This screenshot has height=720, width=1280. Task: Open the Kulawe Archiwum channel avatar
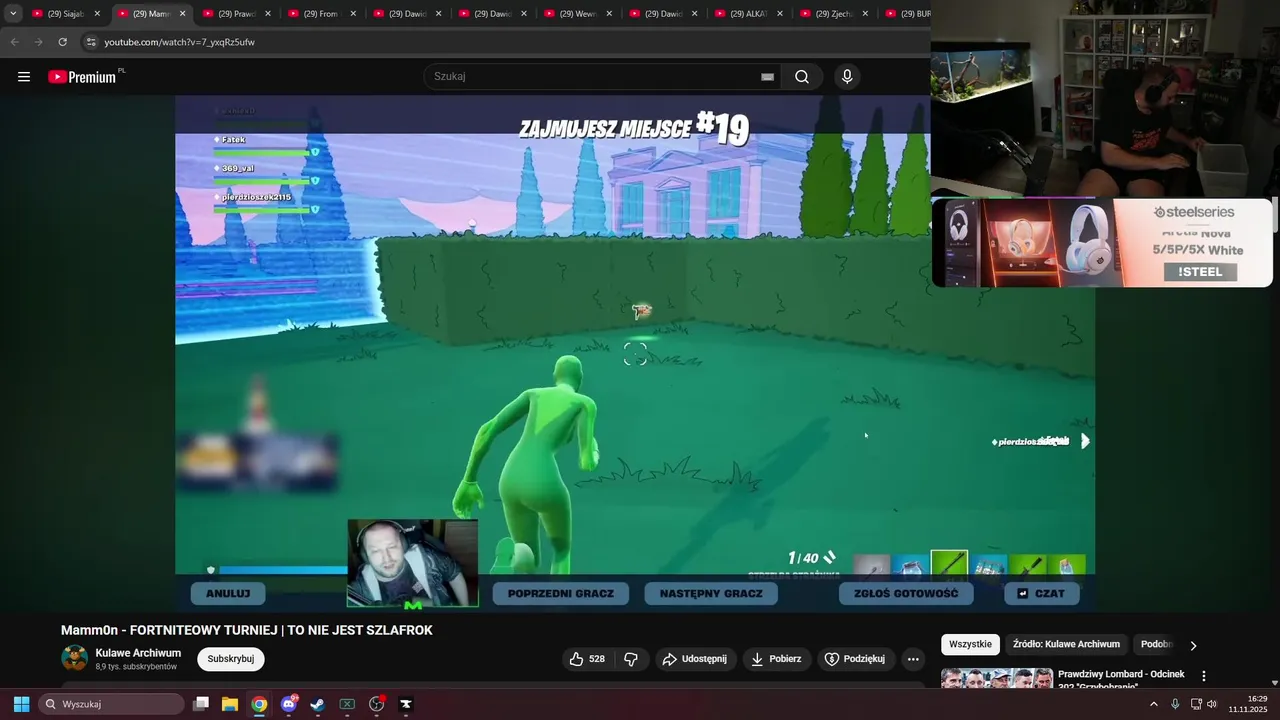click(75, 658)
